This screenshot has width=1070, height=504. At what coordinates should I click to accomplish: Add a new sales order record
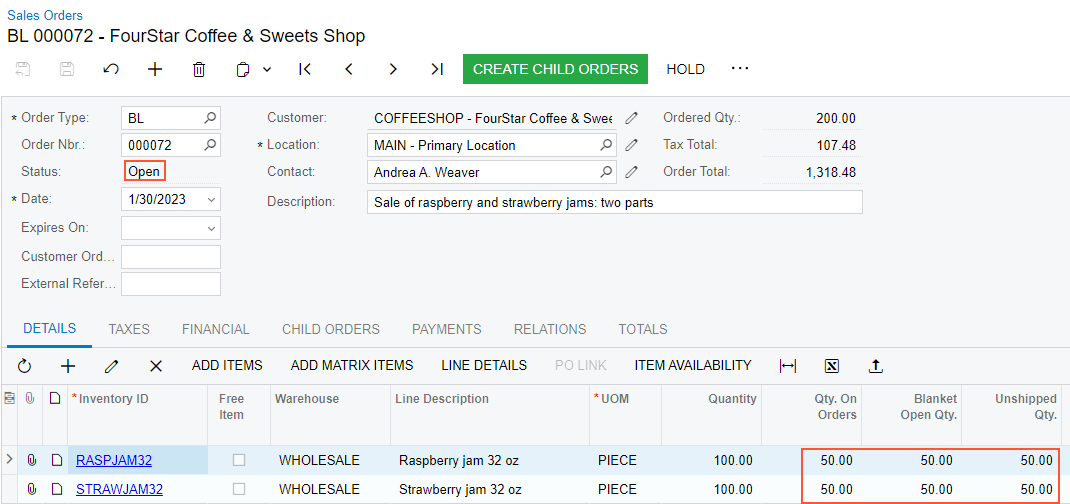(155, 69)
